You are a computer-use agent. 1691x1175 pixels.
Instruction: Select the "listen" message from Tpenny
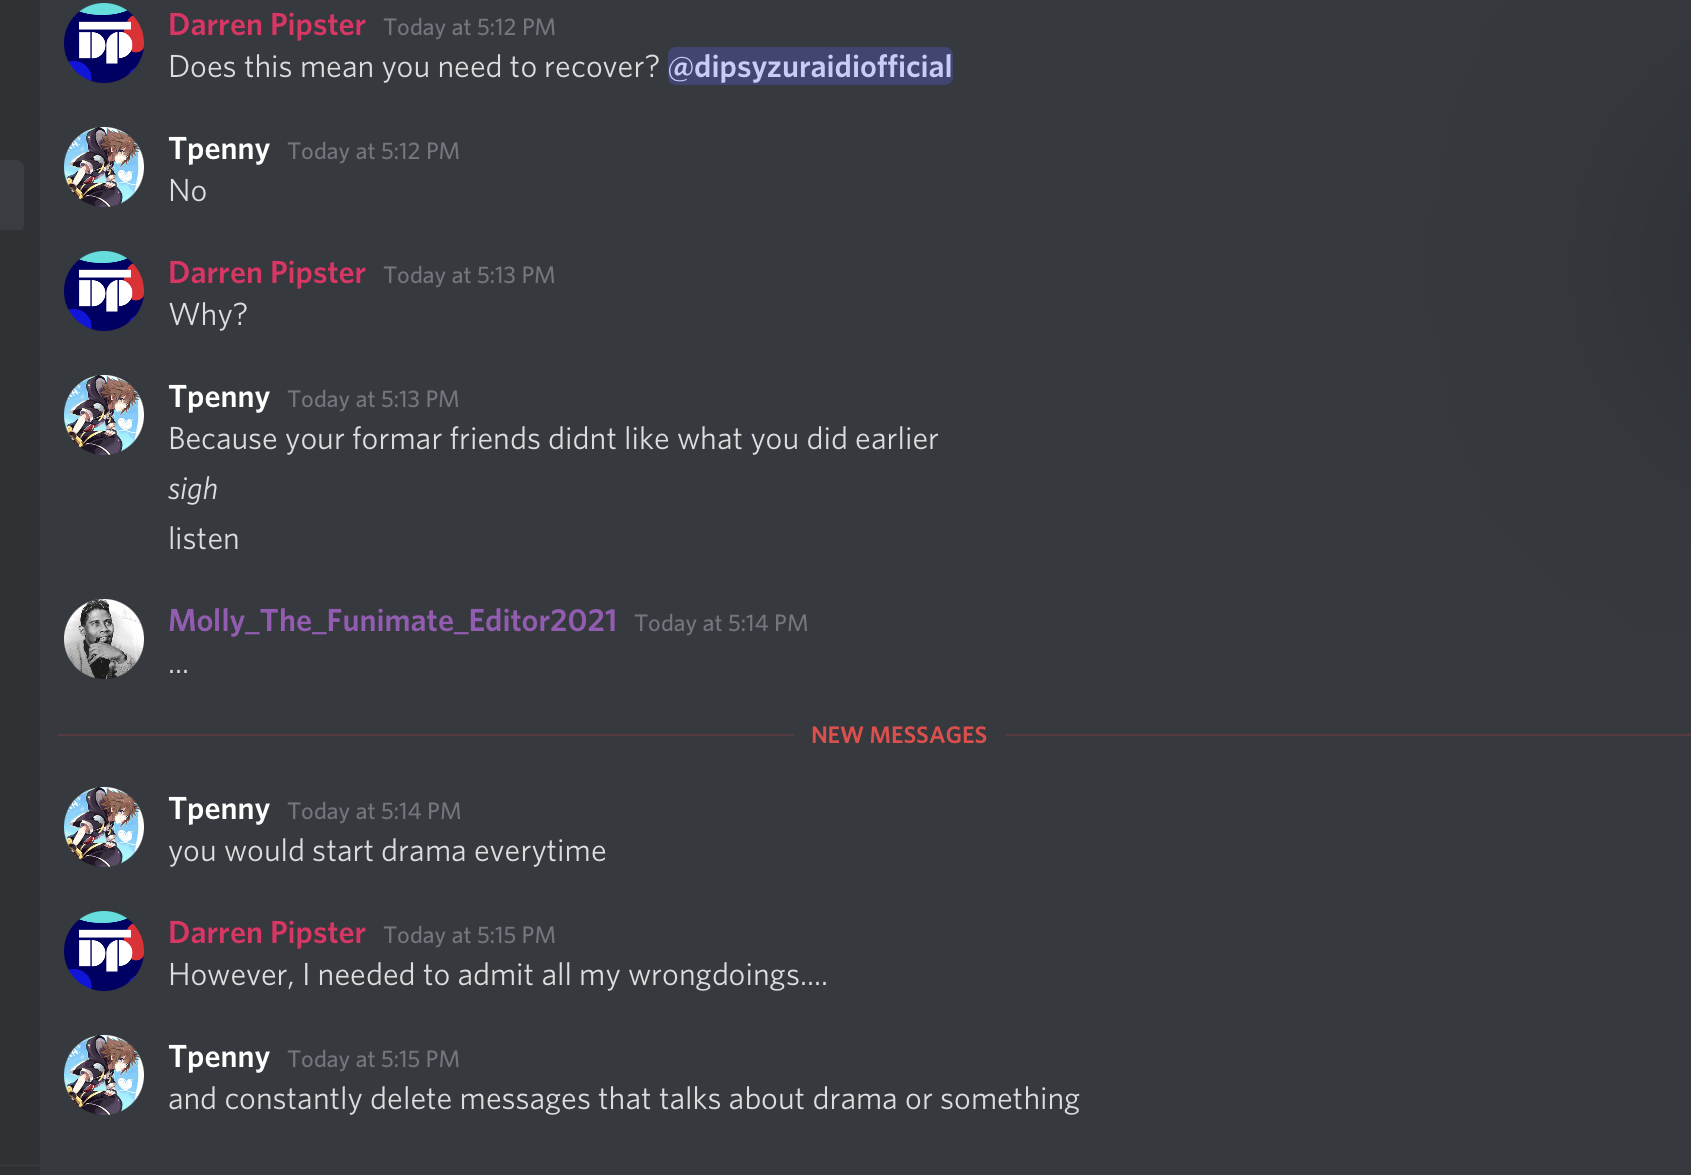click(204, 539)
